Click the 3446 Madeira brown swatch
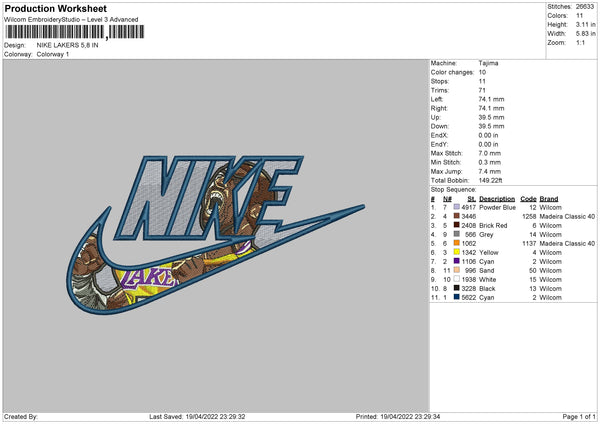Image resolution: width=600 pixels, height=424 pixels. (x=457, y=216)
